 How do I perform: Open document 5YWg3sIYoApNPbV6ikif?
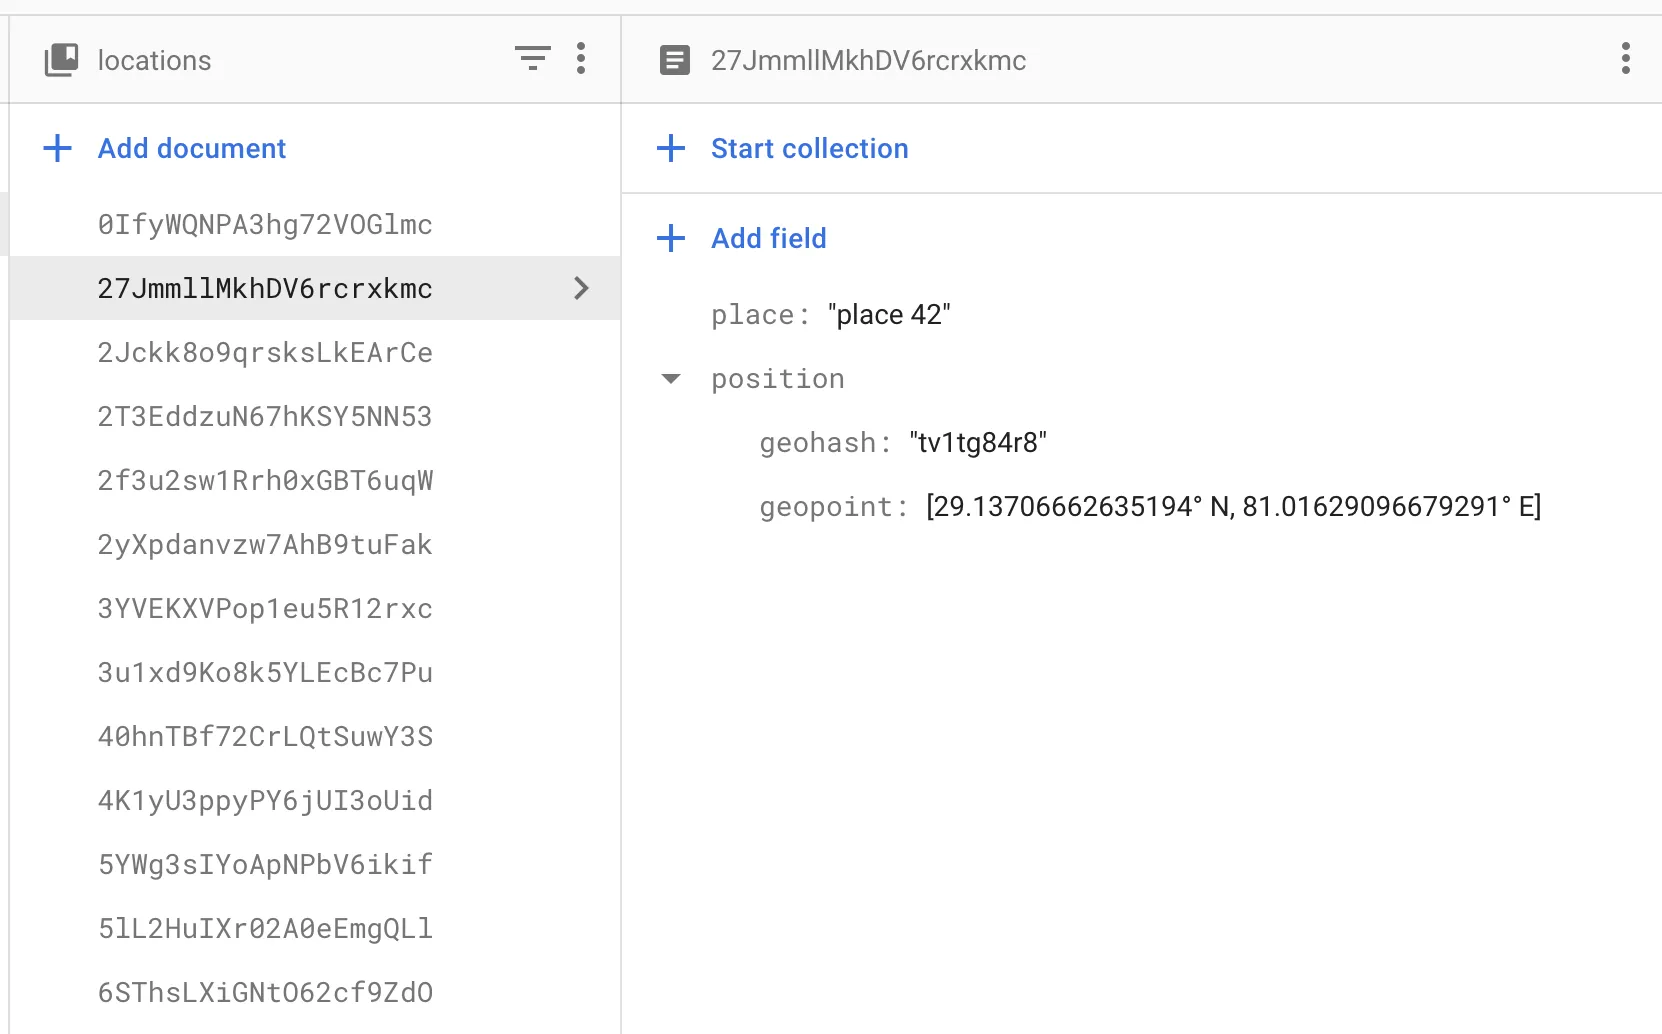[265, 864]
